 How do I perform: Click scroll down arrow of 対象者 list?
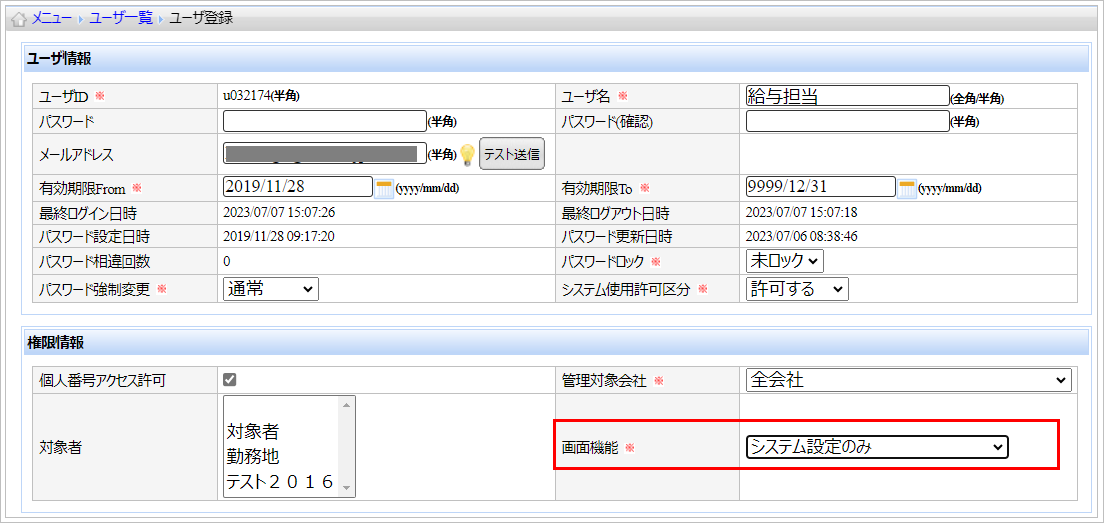(346, 488)
